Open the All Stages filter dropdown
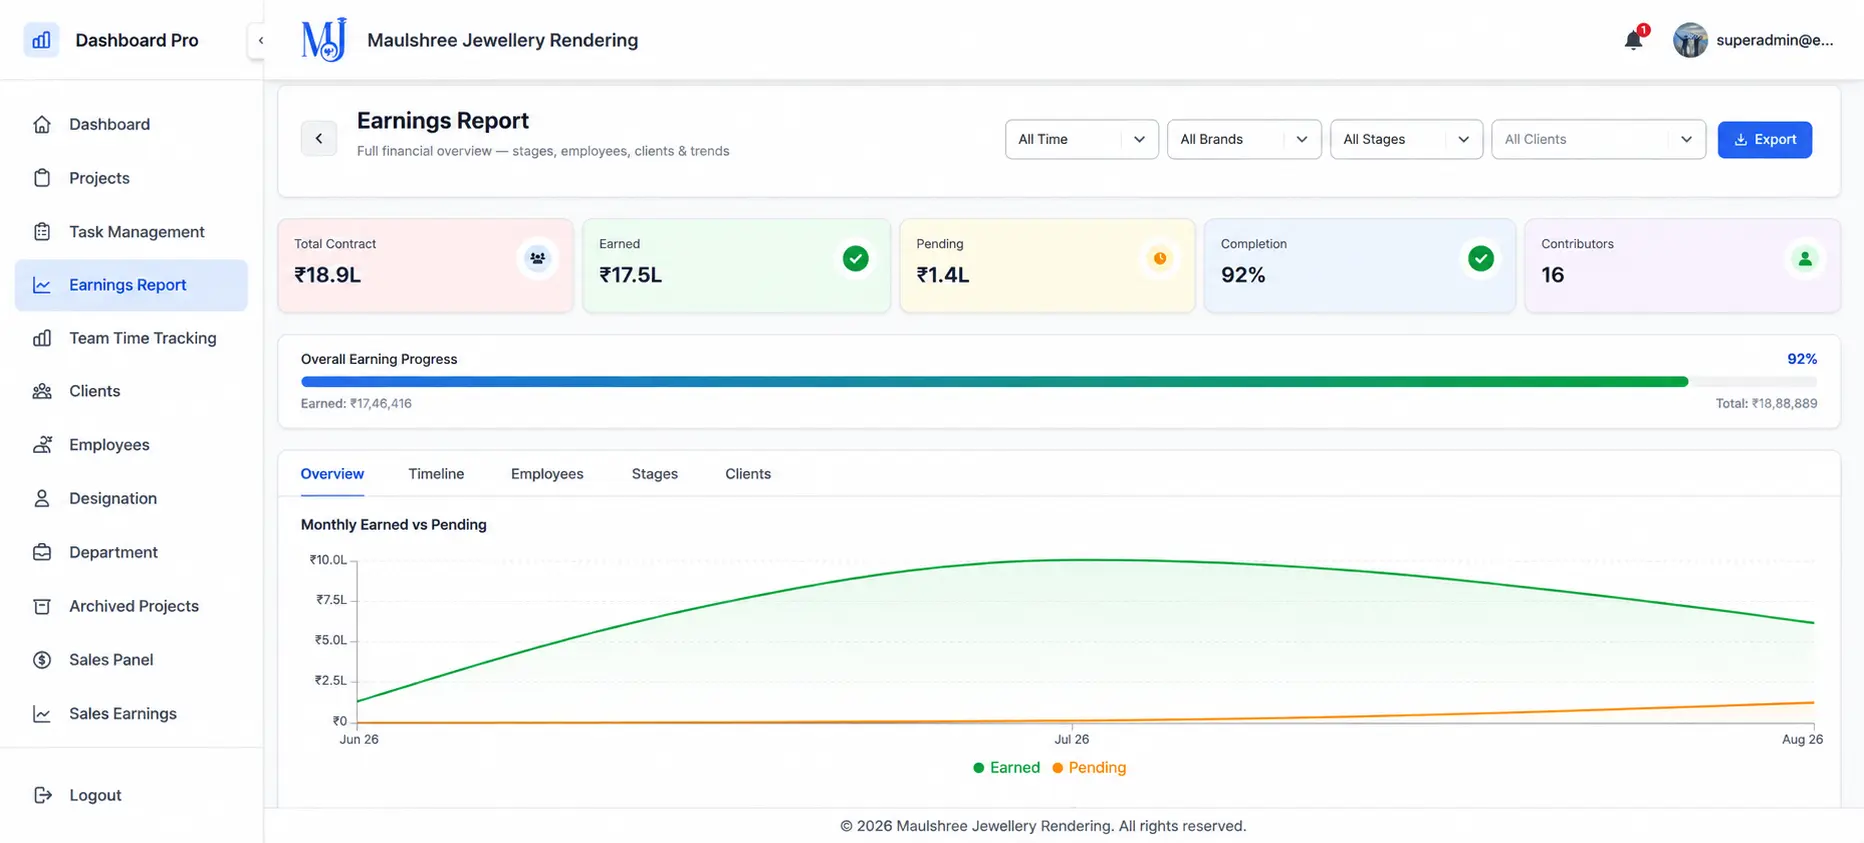The image size is (1864, 843). tap(1406, 139)
